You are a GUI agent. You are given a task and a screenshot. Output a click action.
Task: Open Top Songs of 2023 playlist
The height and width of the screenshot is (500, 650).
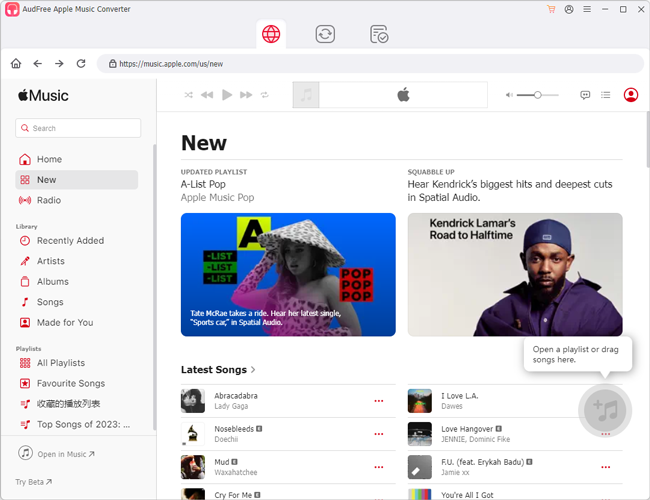pyautogui.click(x=77, y=424)
